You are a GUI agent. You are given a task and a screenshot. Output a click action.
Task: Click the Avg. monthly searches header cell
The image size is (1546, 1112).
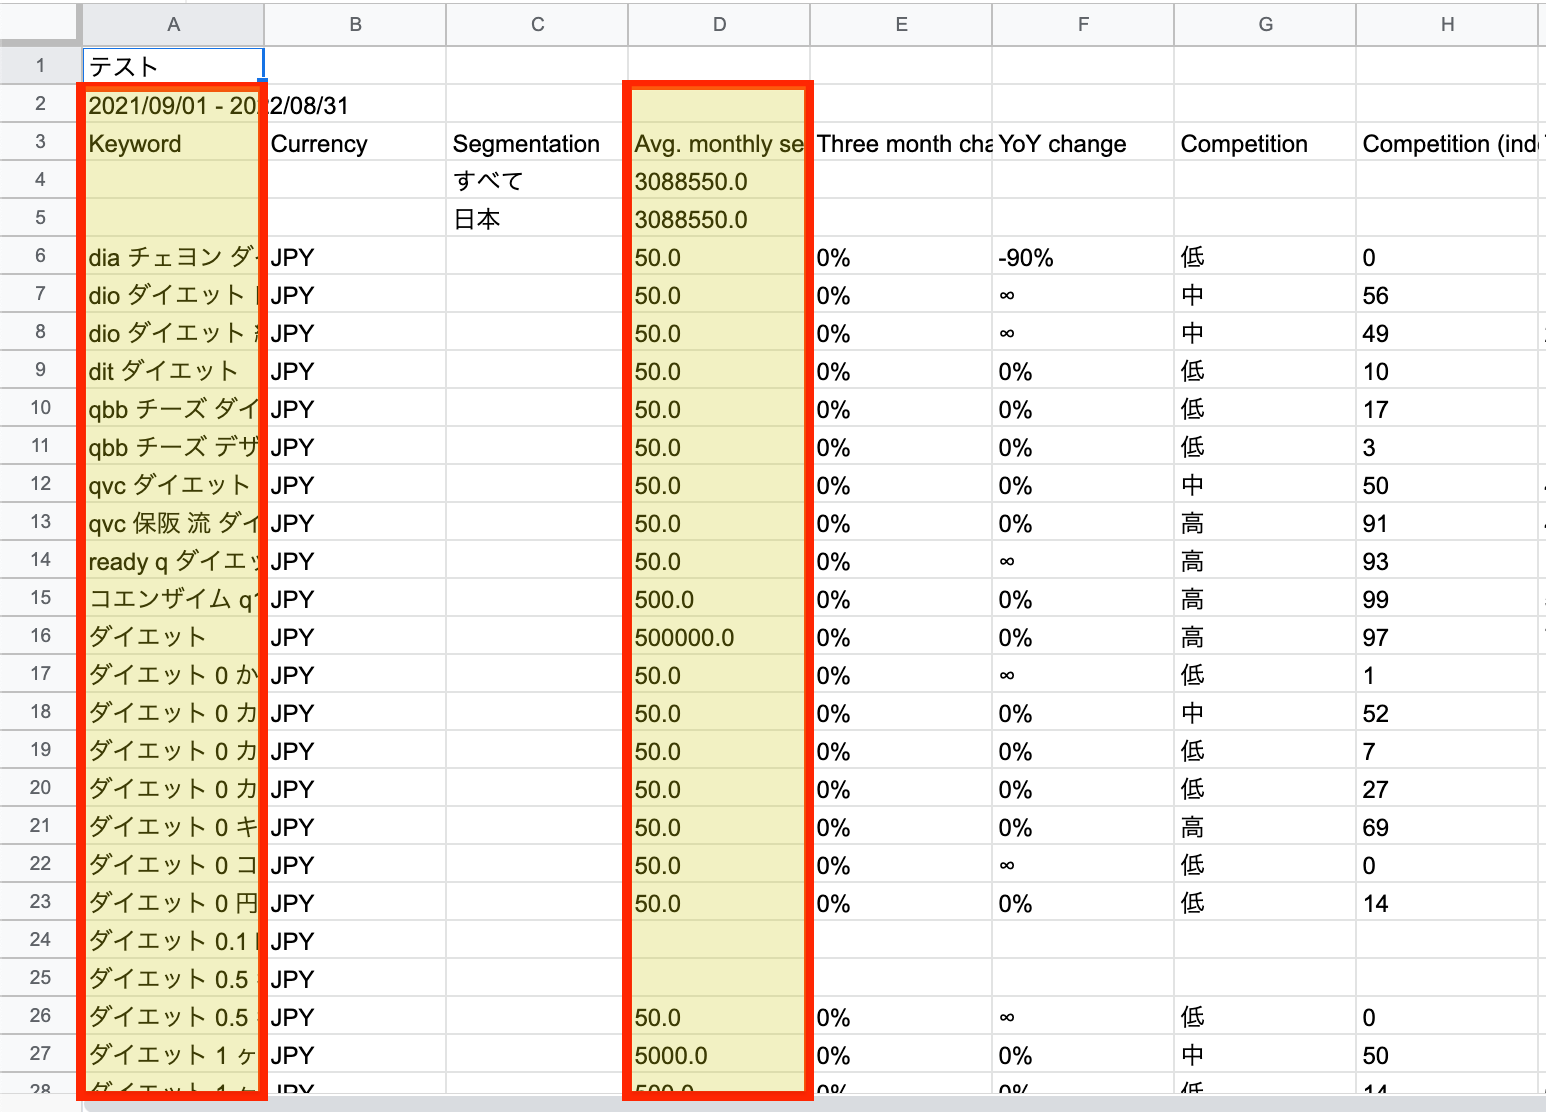click(719, 143)
